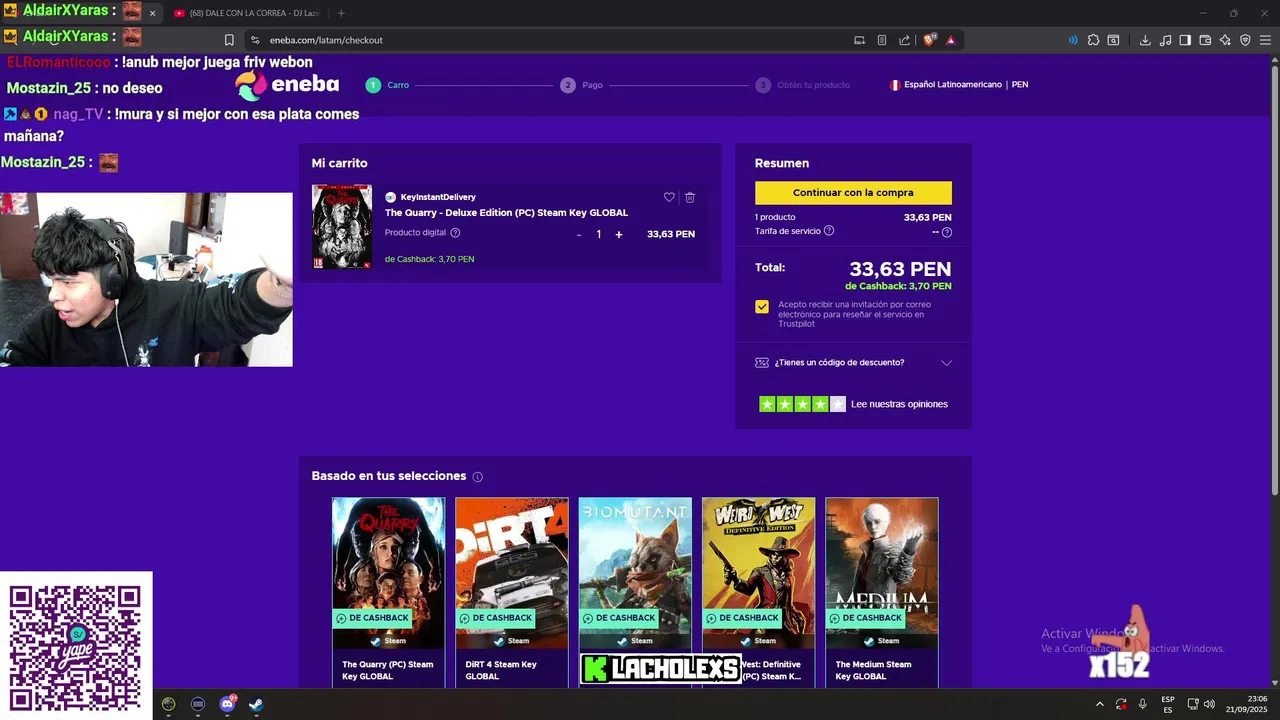Open the browser extensions puzzle icon
This screenshot has width=1280, height=720.
click(x=1093, y=40)
